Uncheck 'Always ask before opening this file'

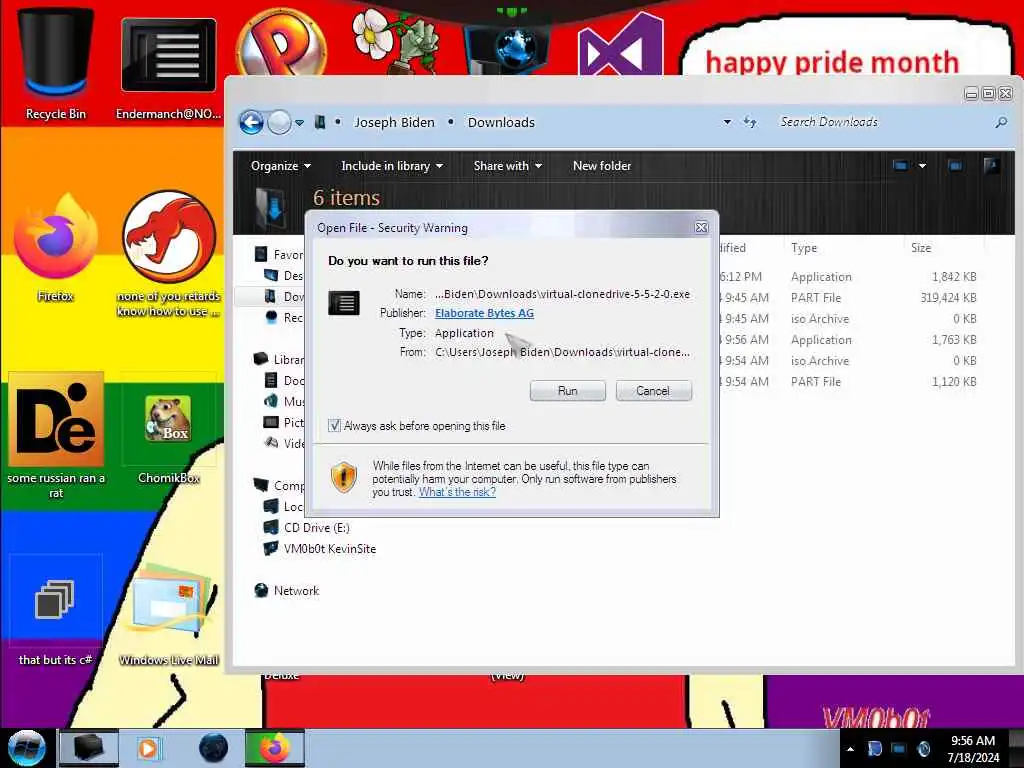[x=334, y=426]
